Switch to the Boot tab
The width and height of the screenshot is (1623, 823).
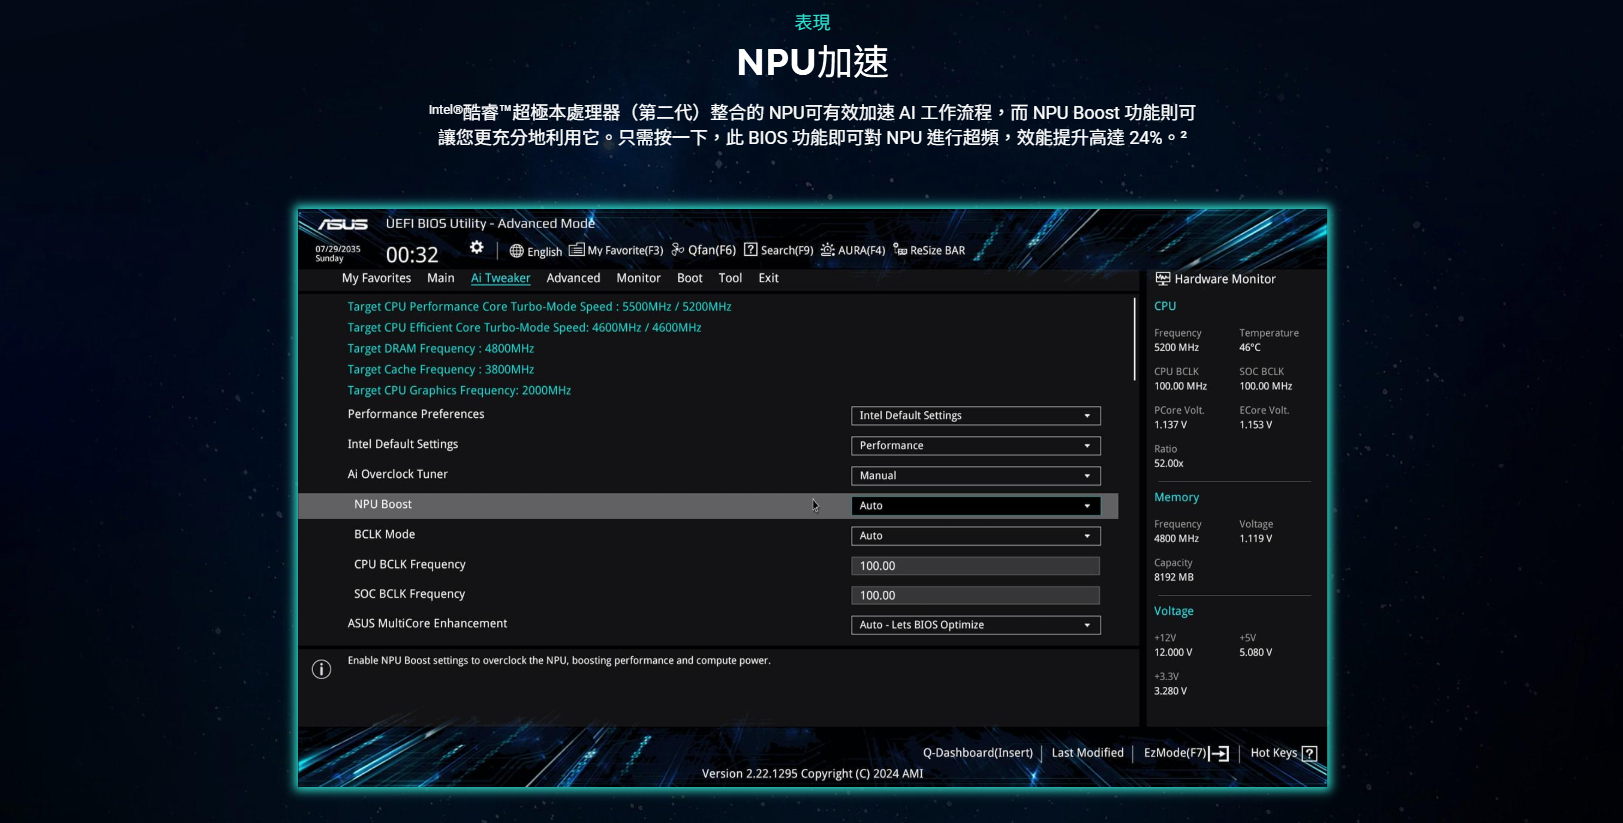pyautogui.click(x=689, y=278)
